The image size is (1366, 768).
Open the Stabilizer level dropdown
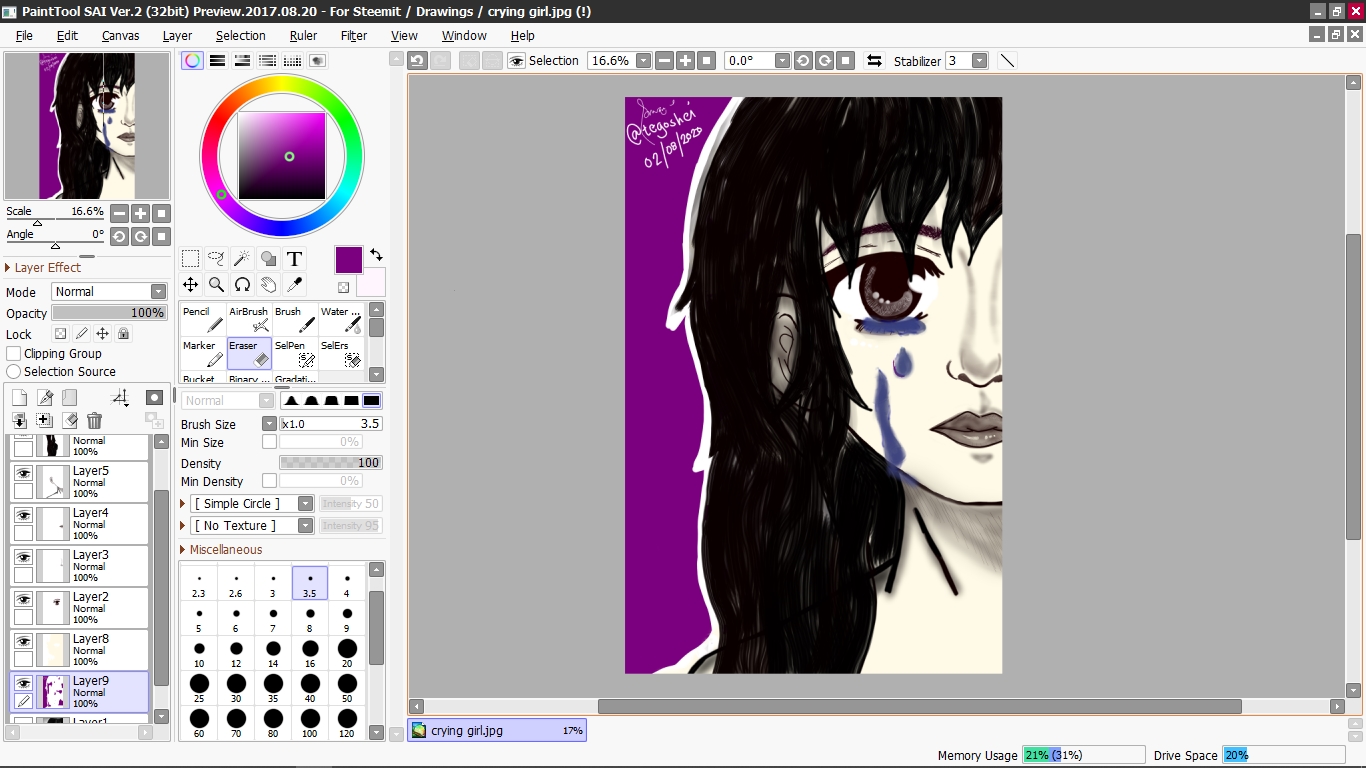(979, 61)
